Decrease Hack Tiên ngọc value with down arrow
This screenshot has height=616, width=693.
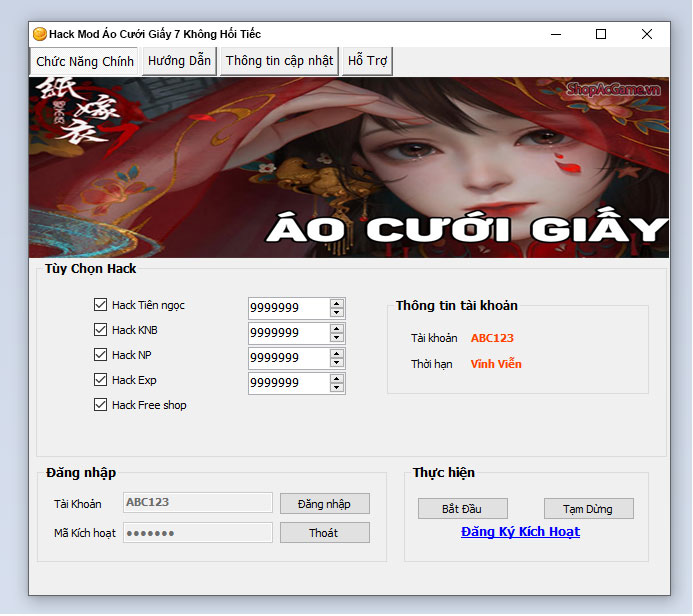coord(337,313)
